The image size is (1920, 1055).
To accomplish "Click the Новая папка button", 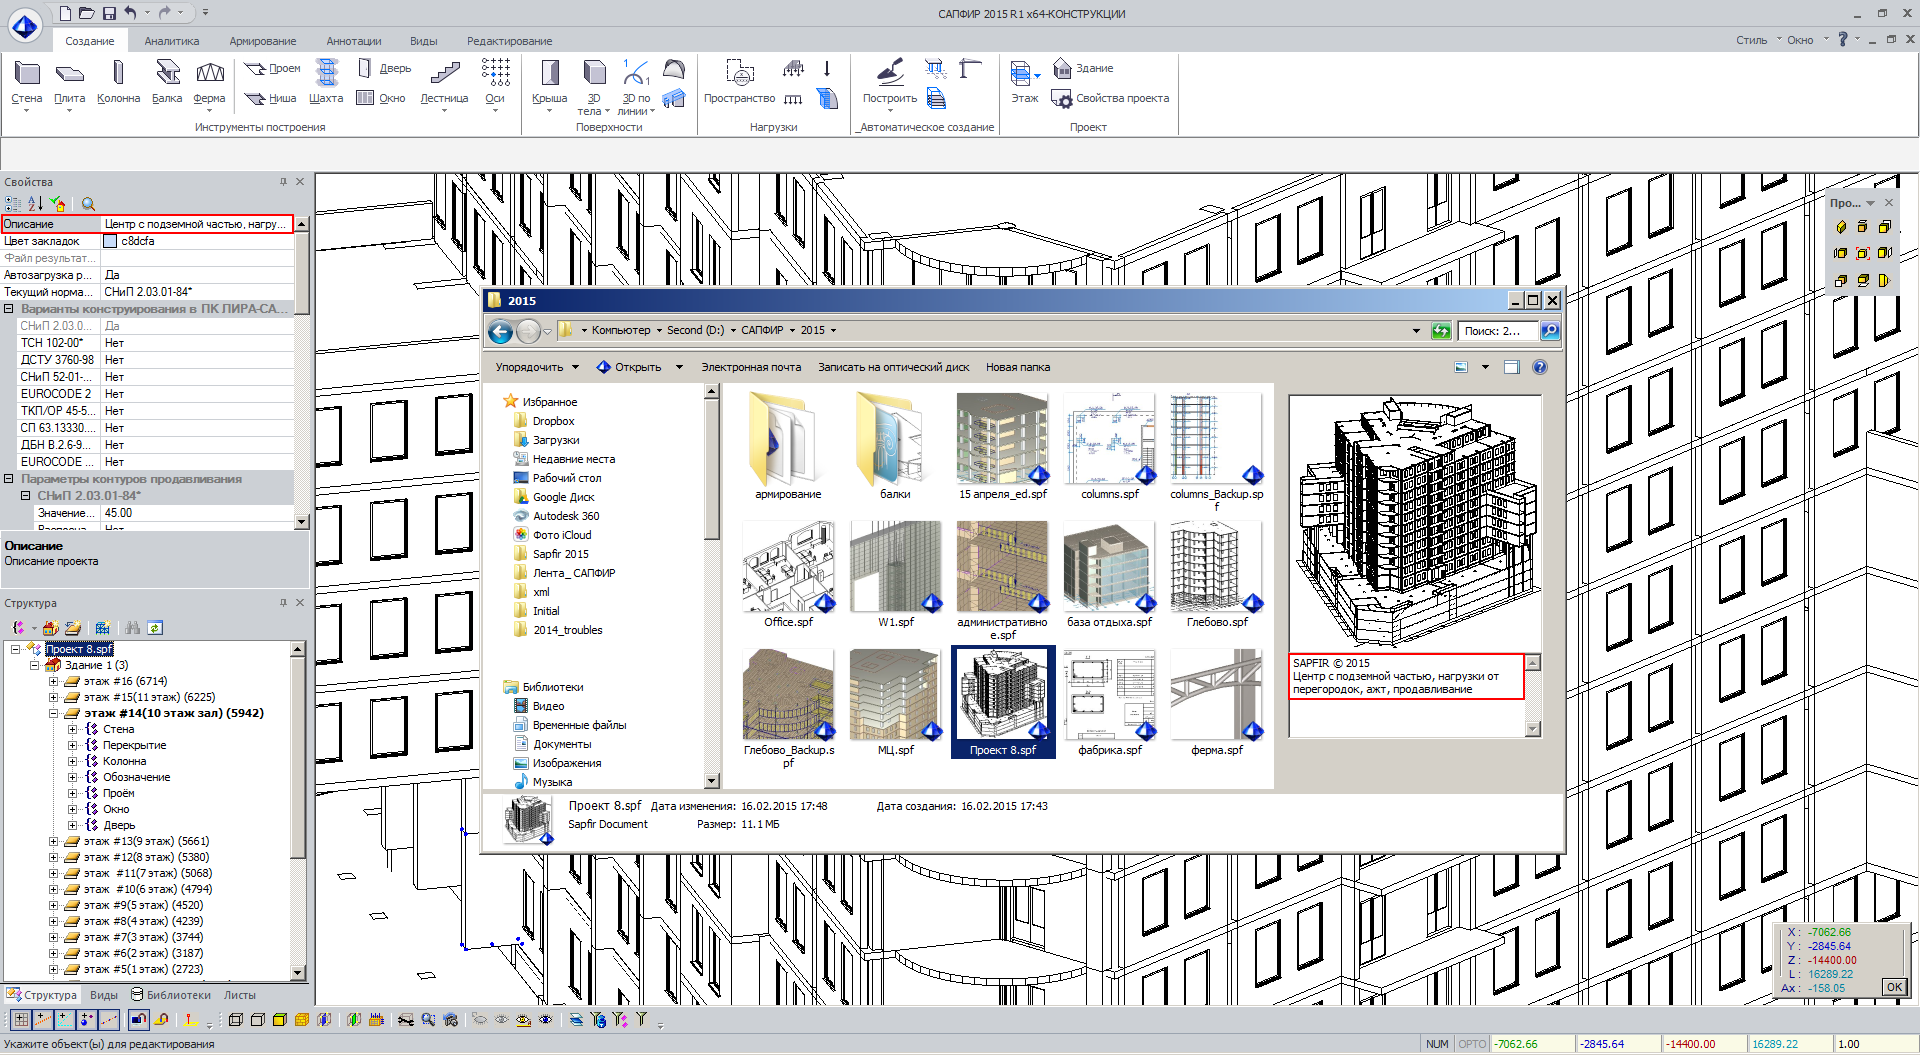I will coord(1017,367).
